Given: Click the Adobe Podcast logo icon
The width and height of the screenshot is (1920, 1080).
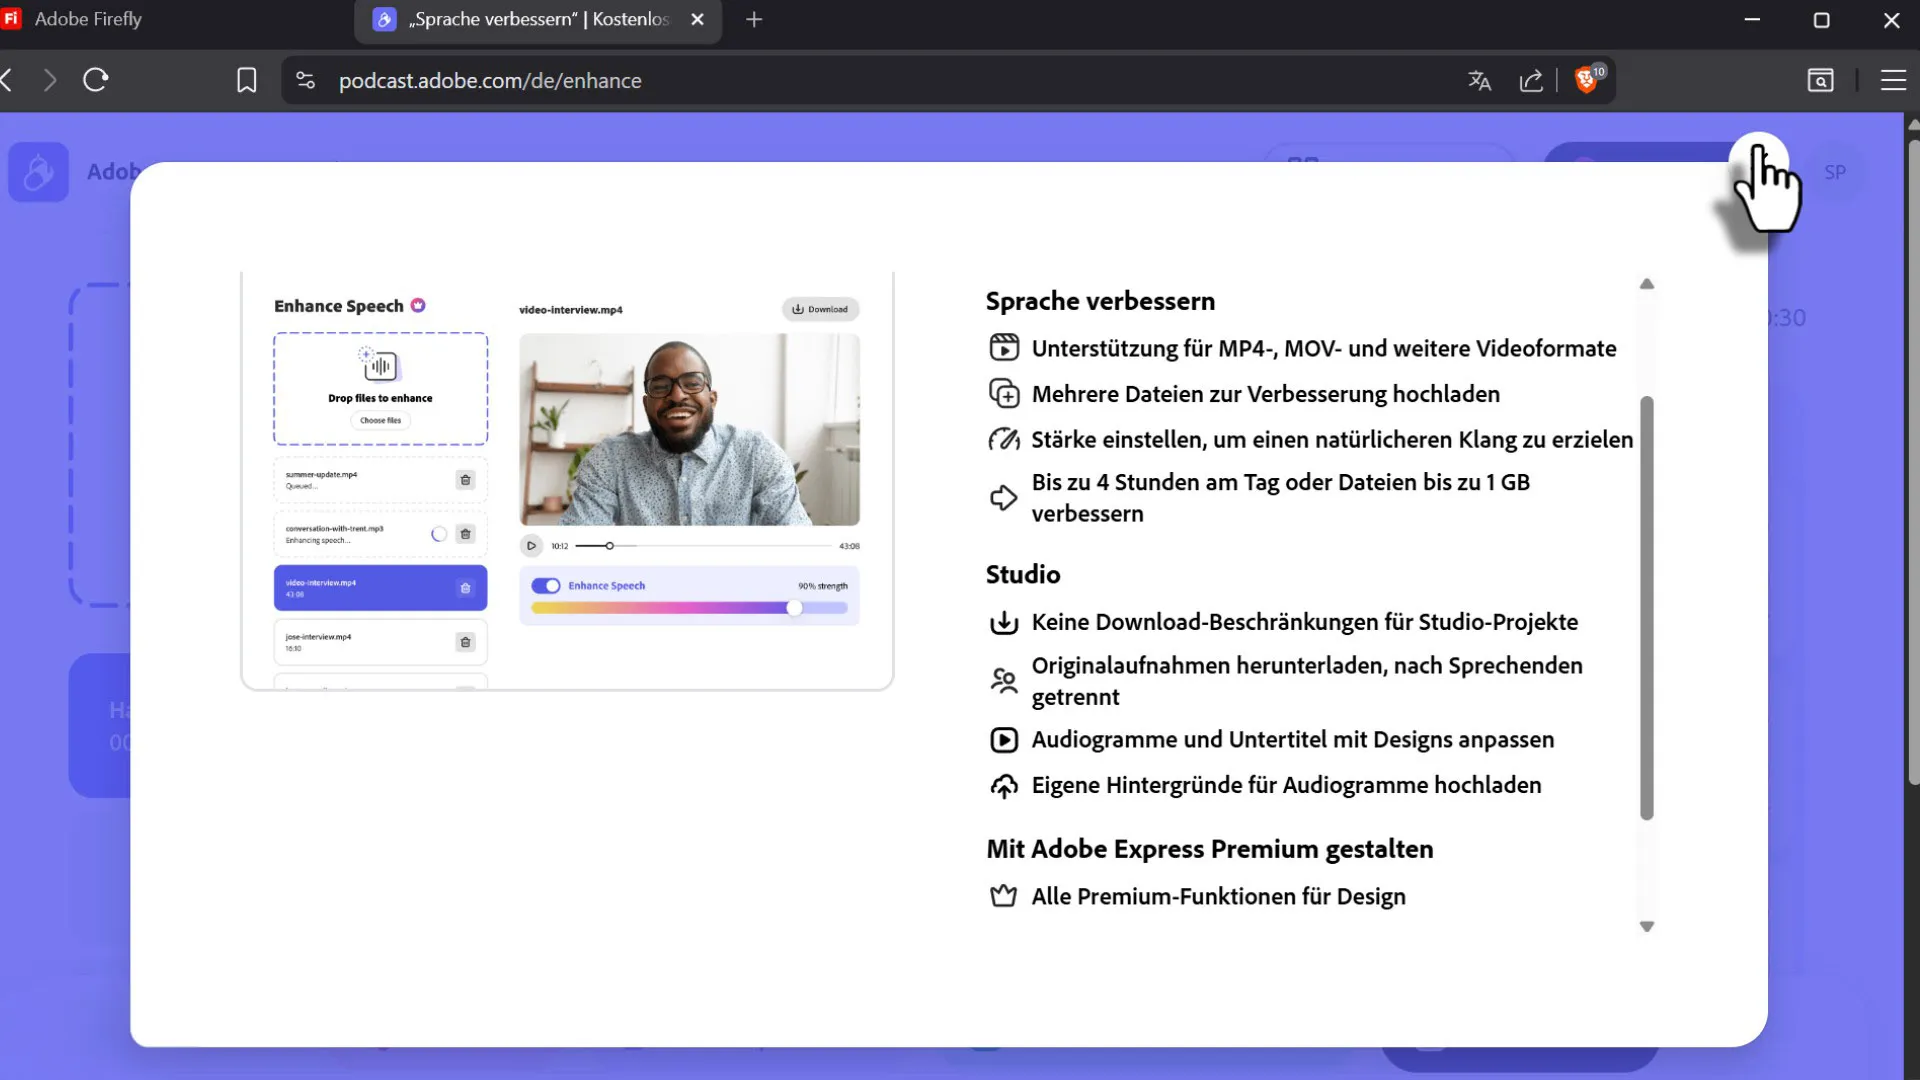Looking at the screenshot, I should click(38, 172).
